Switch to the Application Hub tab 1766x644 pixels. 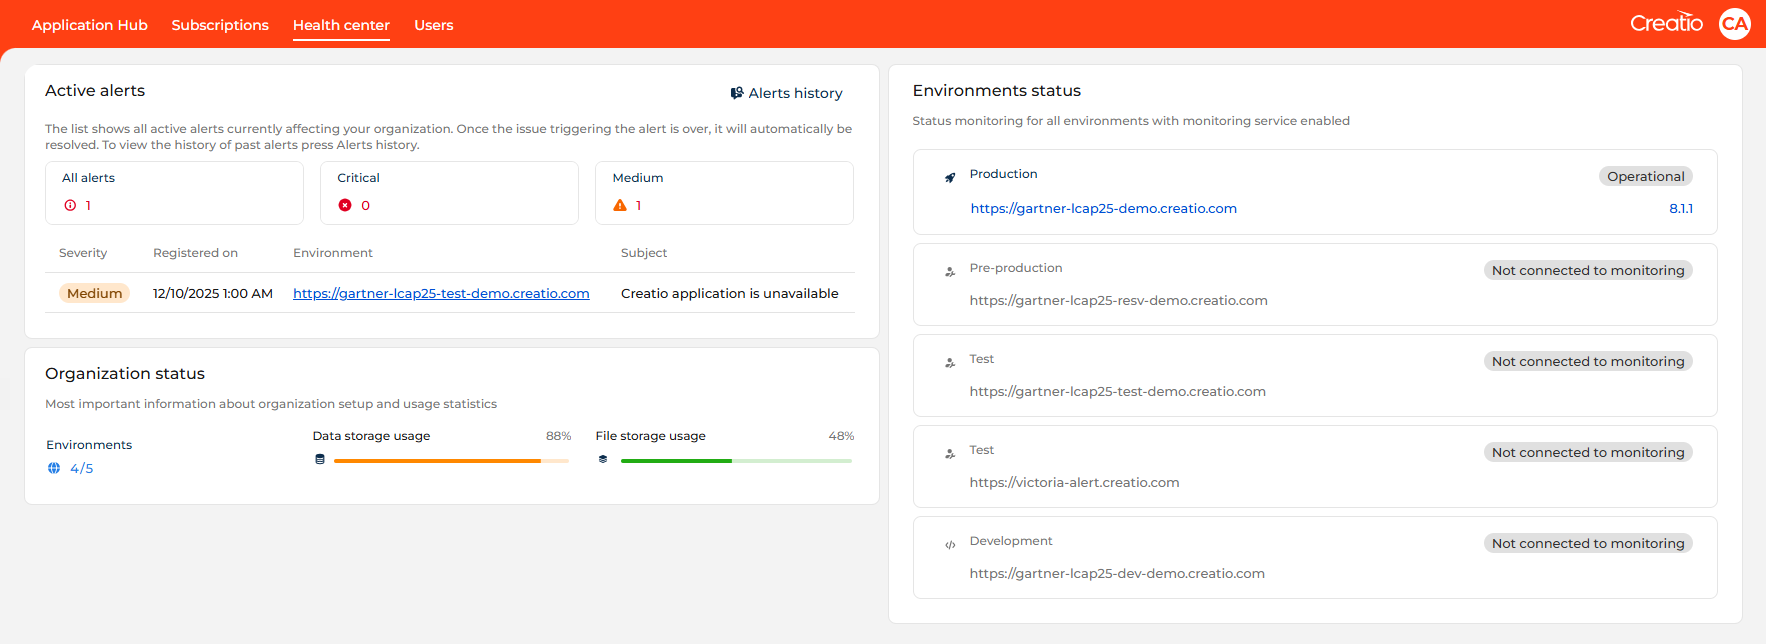[x=89, y=25]
